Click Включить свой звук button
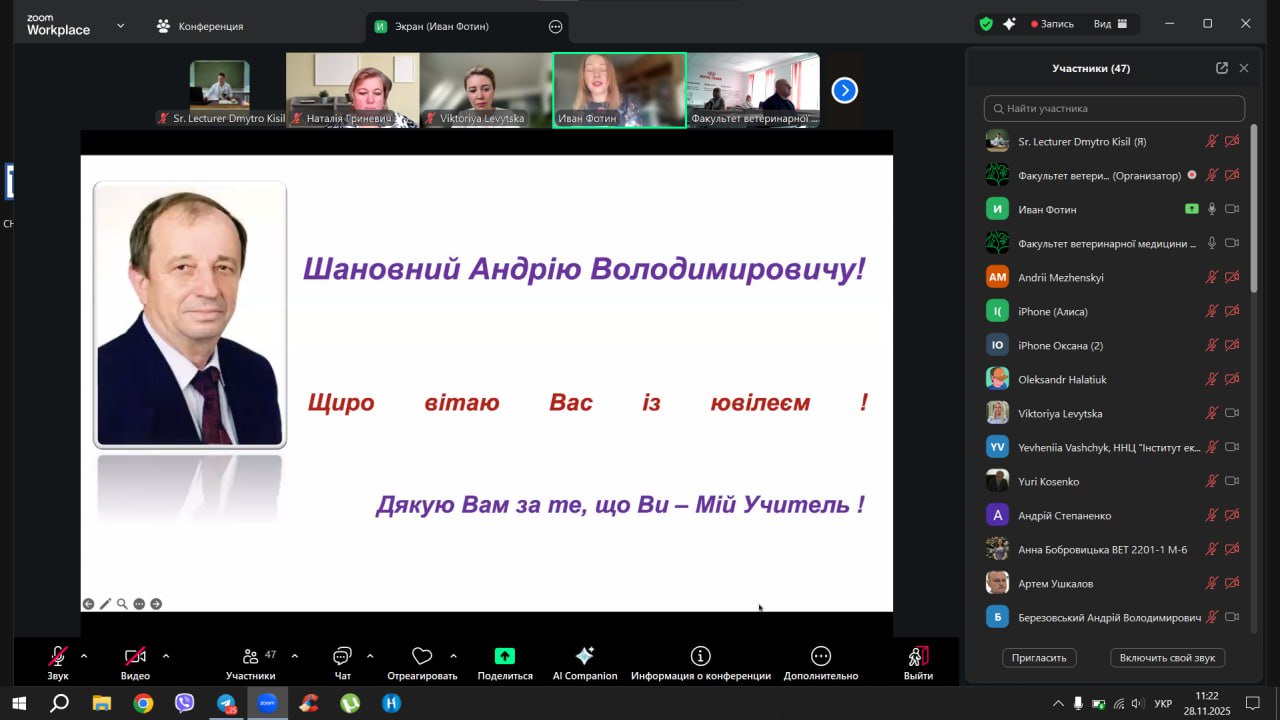This screenshot has height=720, width=1280. coord(1167,657)
